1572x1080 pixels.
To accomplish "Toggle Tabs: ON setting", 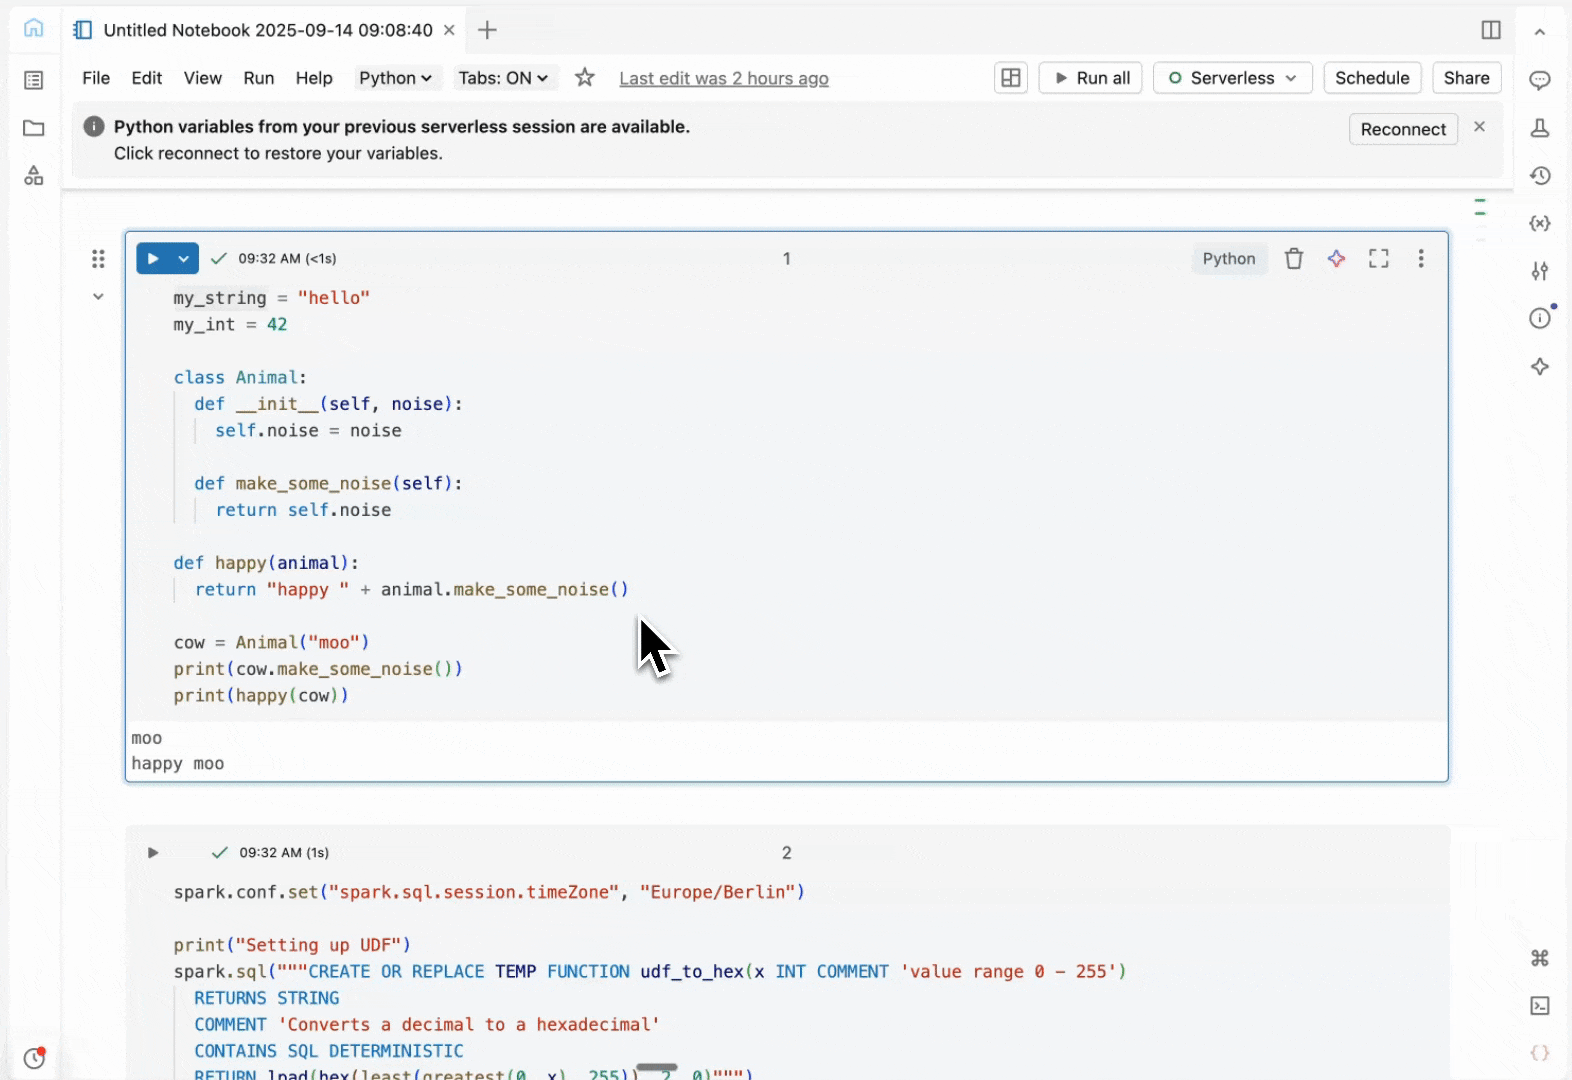I will pos(503,78).
